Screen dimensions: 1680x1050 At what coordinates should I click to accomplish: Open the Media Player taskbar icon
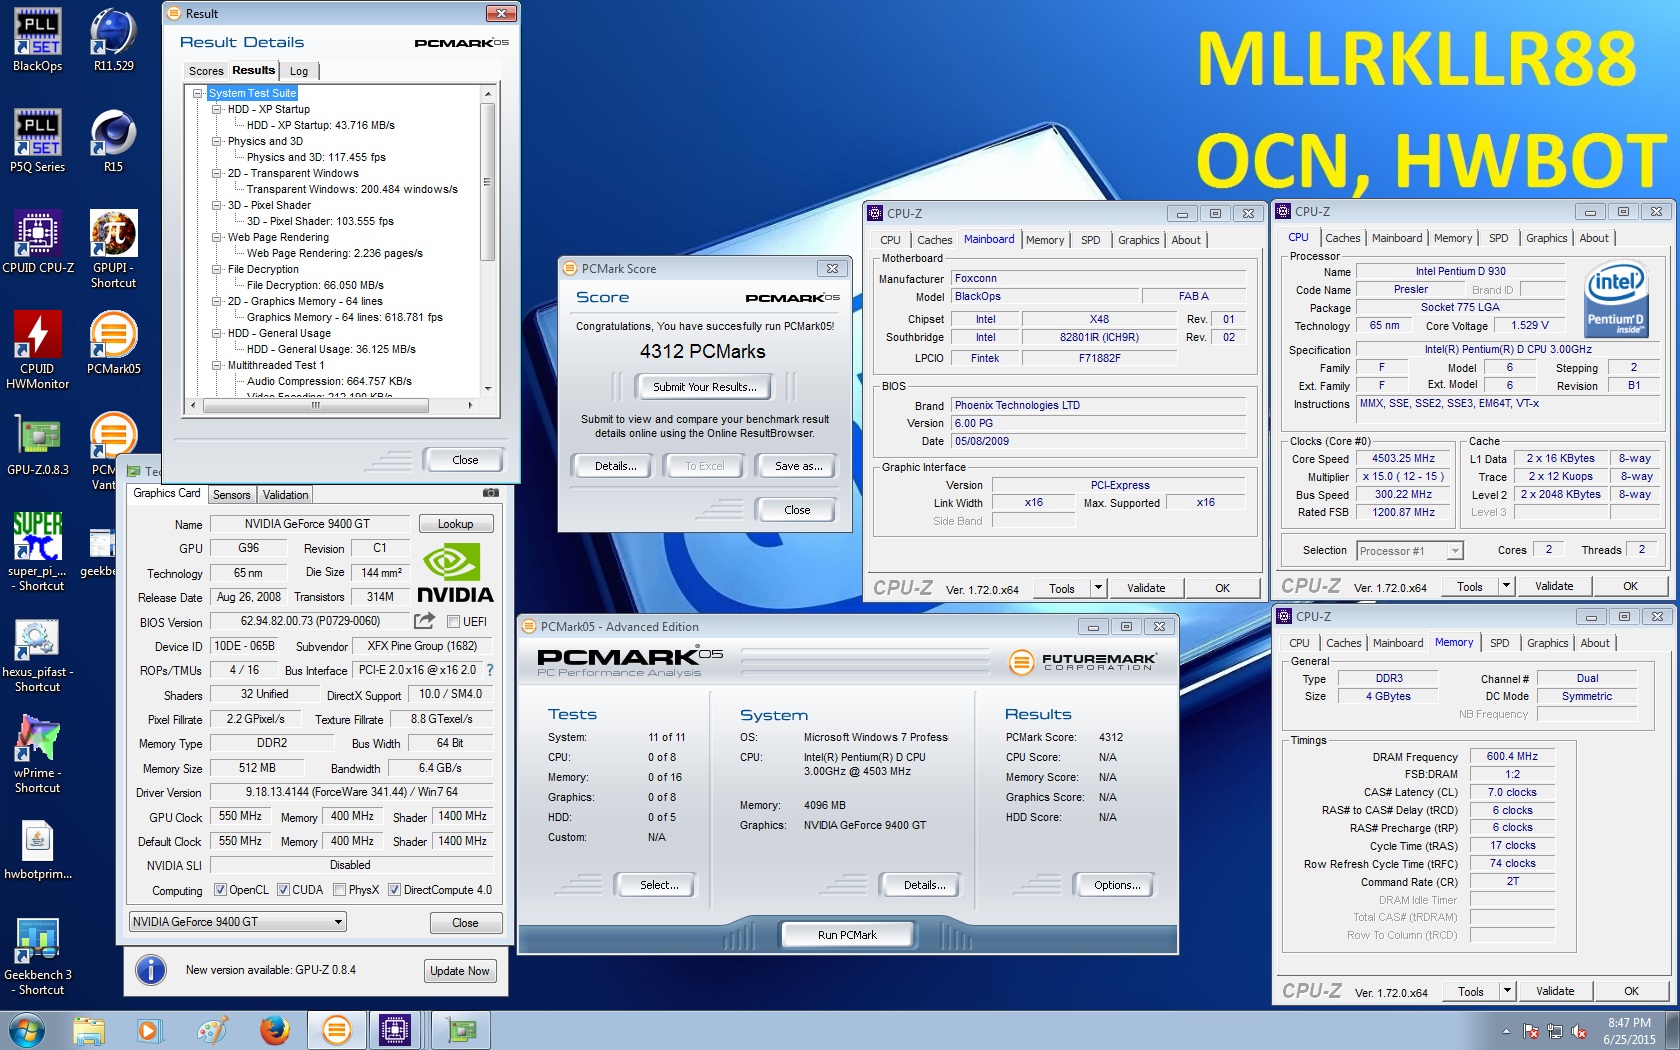click(150, 1030)
